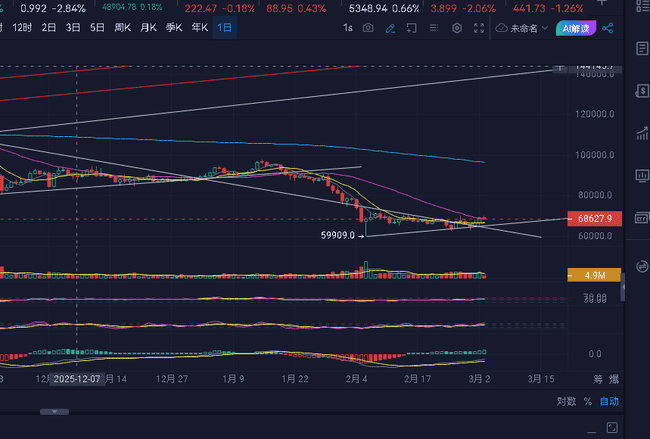Toggle 对数 logarithmic scale

click(x=566, y=401)
